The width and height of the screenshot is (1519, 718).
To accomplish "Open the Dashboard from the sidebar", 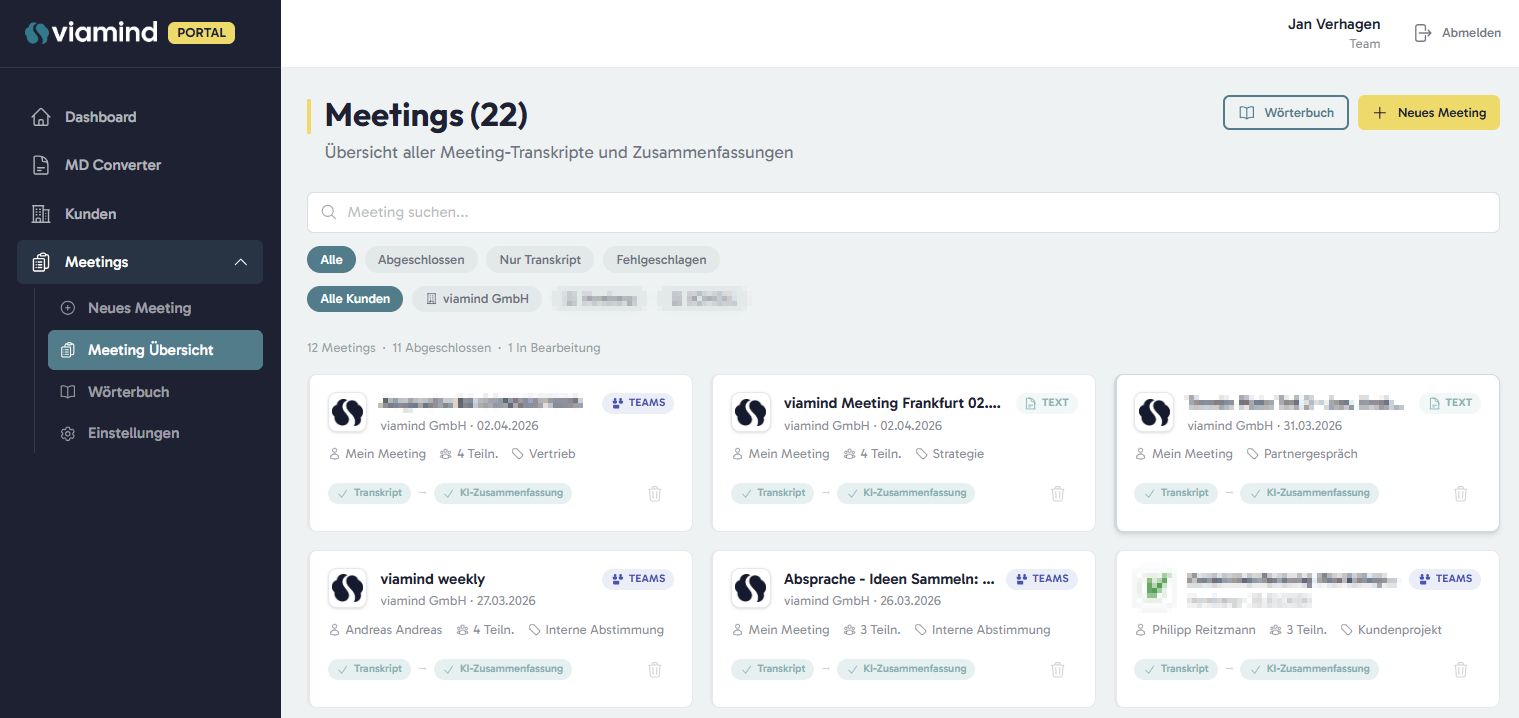I will (100, 117).
